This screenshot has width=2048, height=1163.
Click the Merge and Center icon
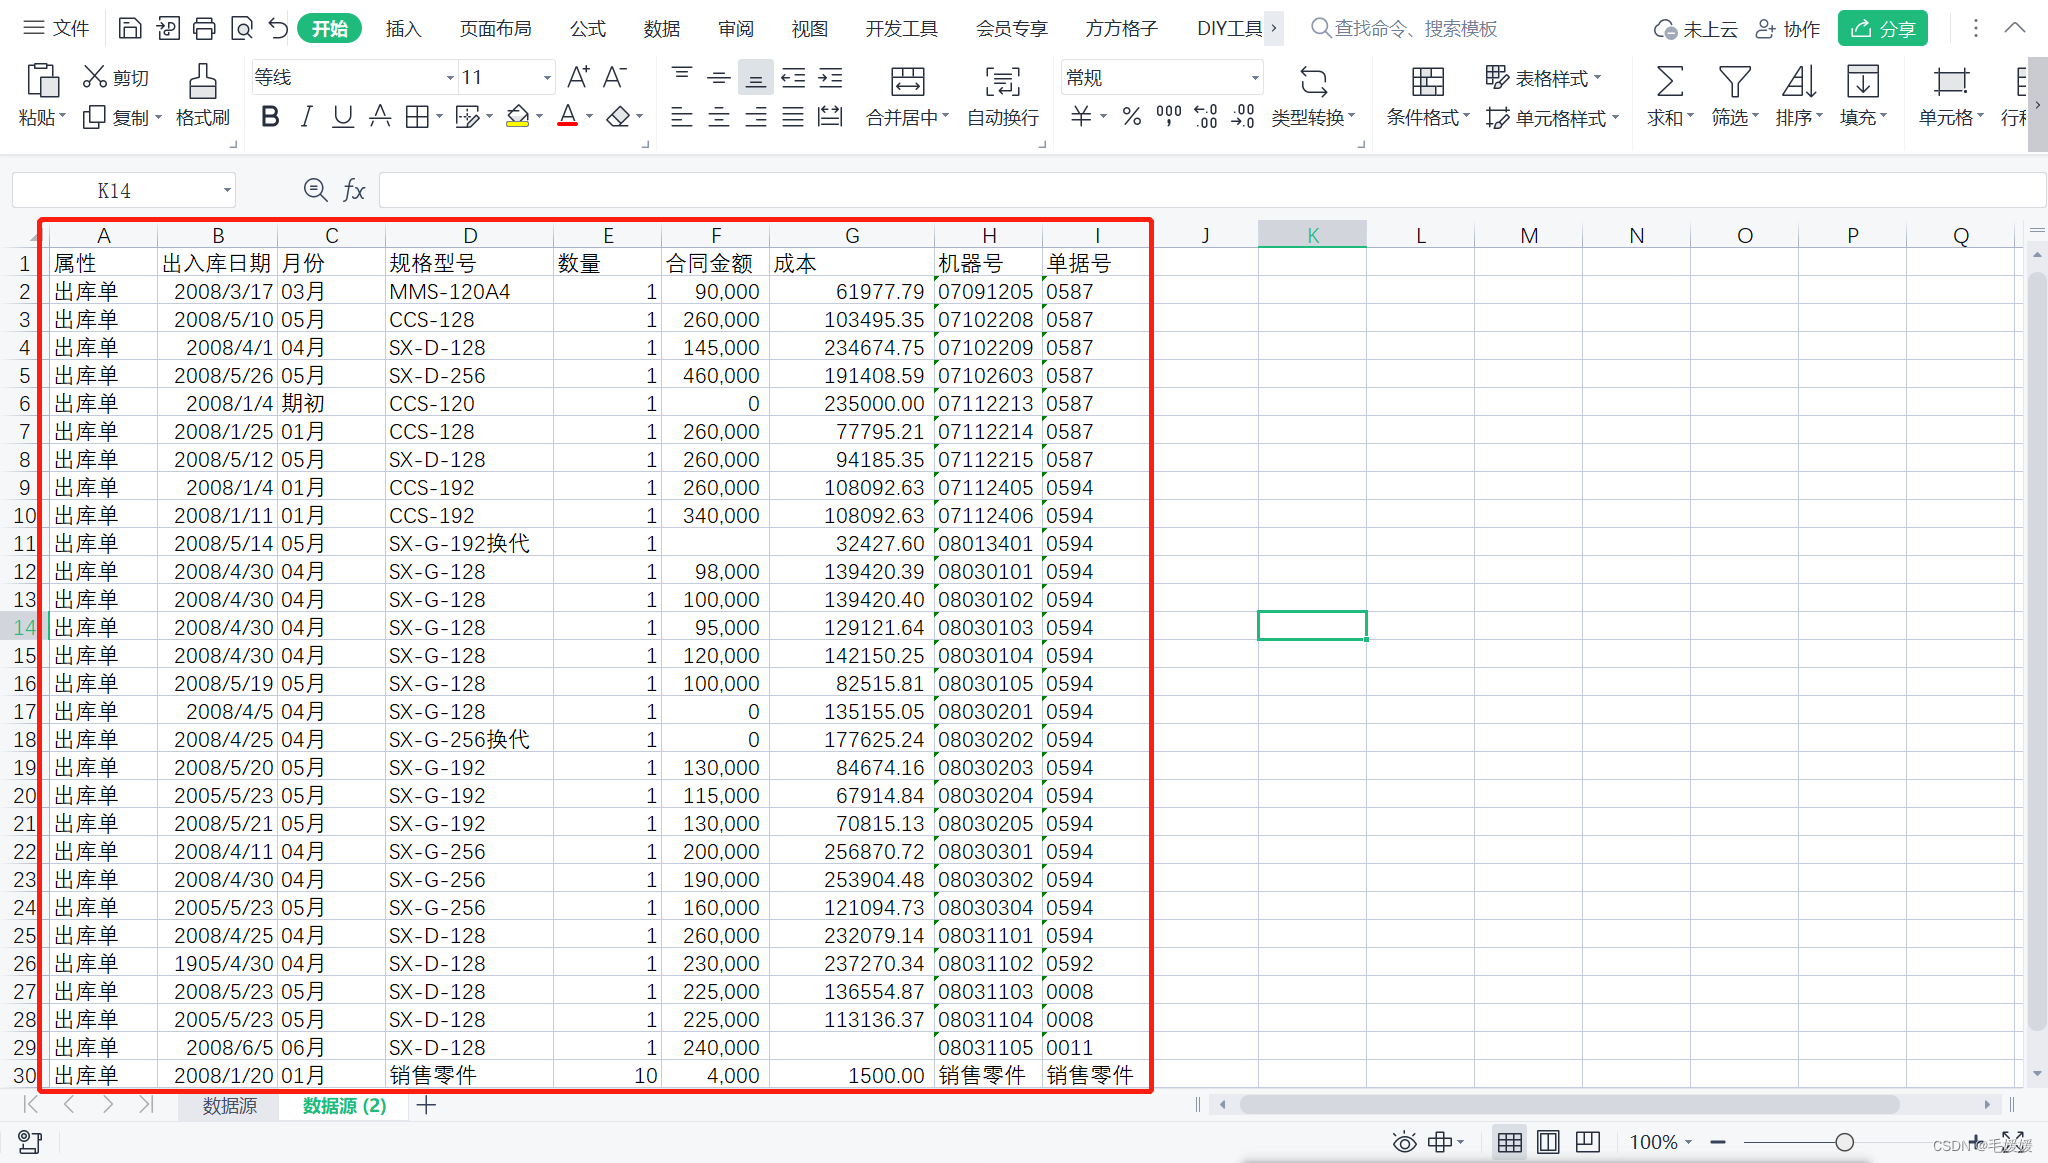point(907,81)
